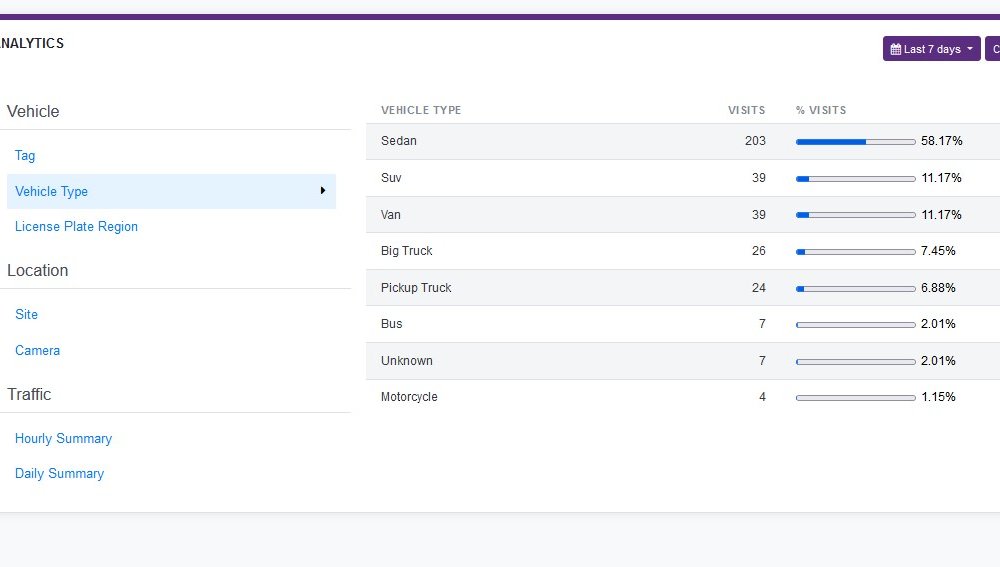Click the Vehicle Type column header
This screenshot has height=567, width=1000.
(x=421, y=110)
